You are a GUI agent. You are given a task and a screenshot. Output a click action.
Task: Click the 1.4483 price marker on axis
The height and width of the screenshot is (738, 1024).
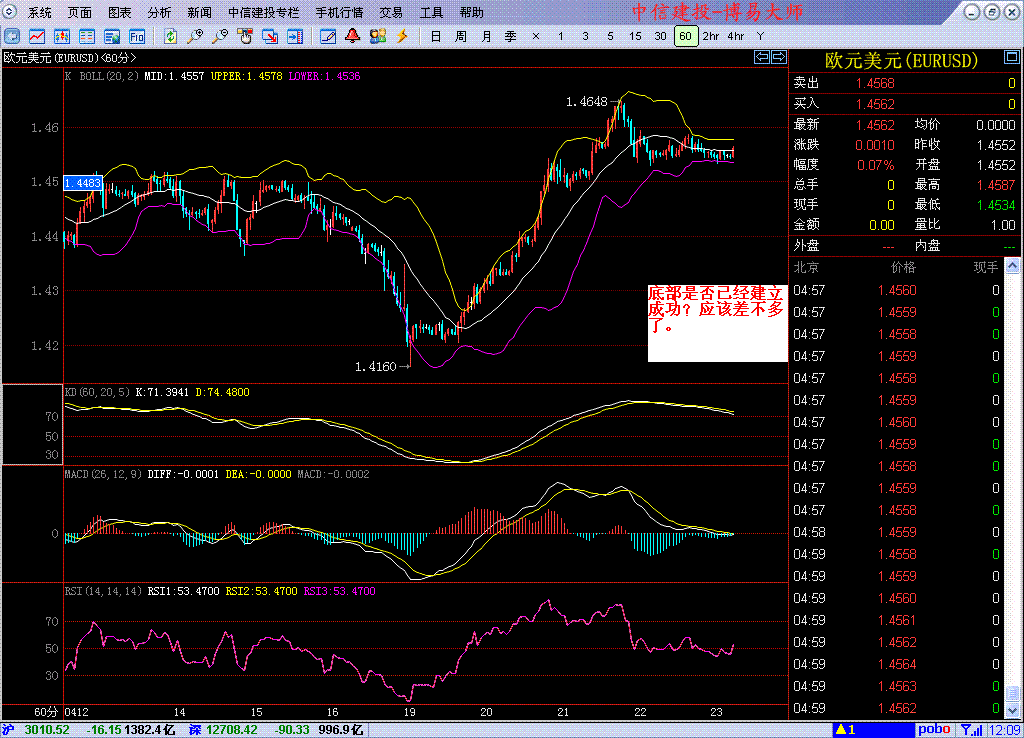tap(83, 183)
